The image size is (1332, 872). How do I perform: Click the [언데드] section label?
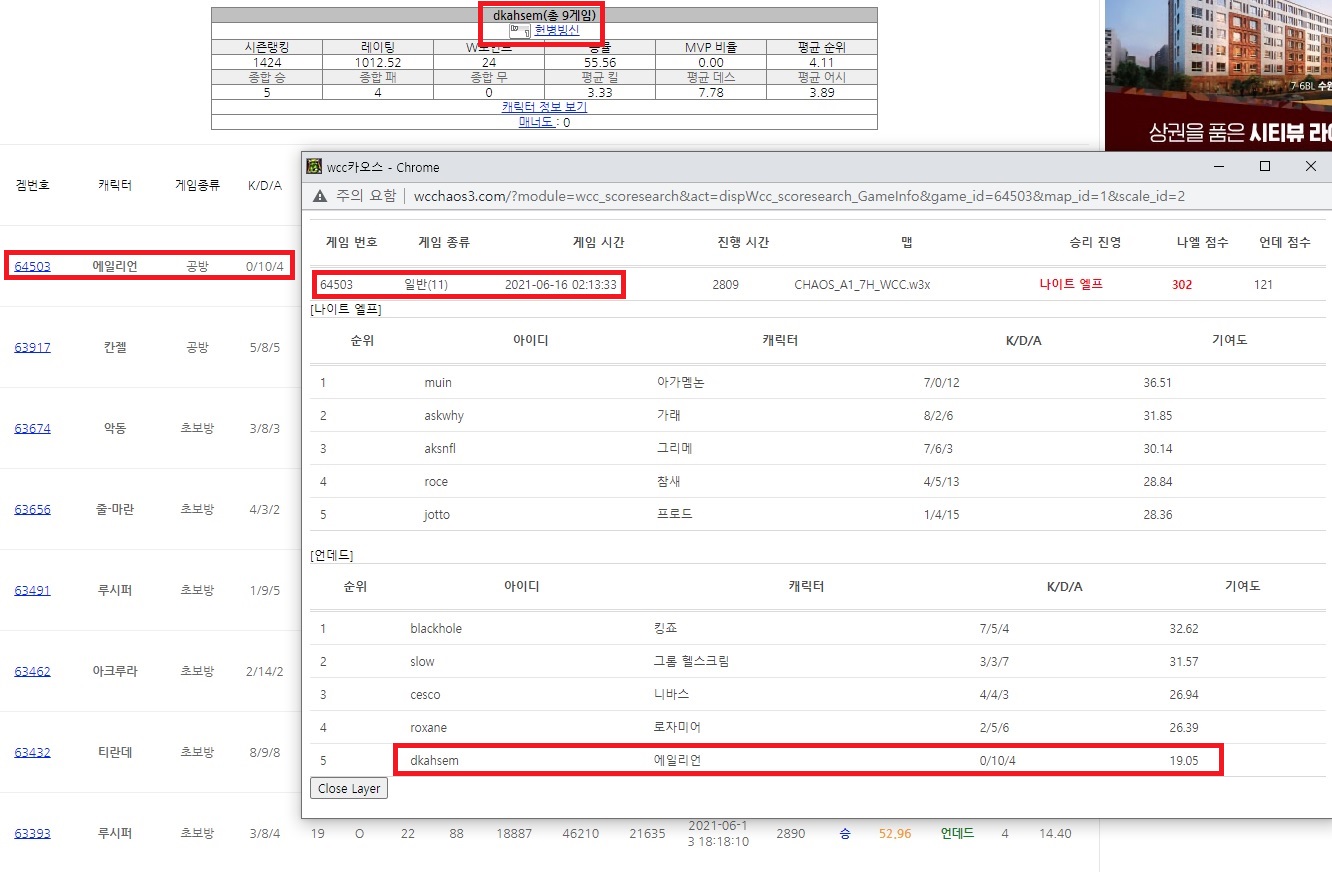(x=332, y=554)
